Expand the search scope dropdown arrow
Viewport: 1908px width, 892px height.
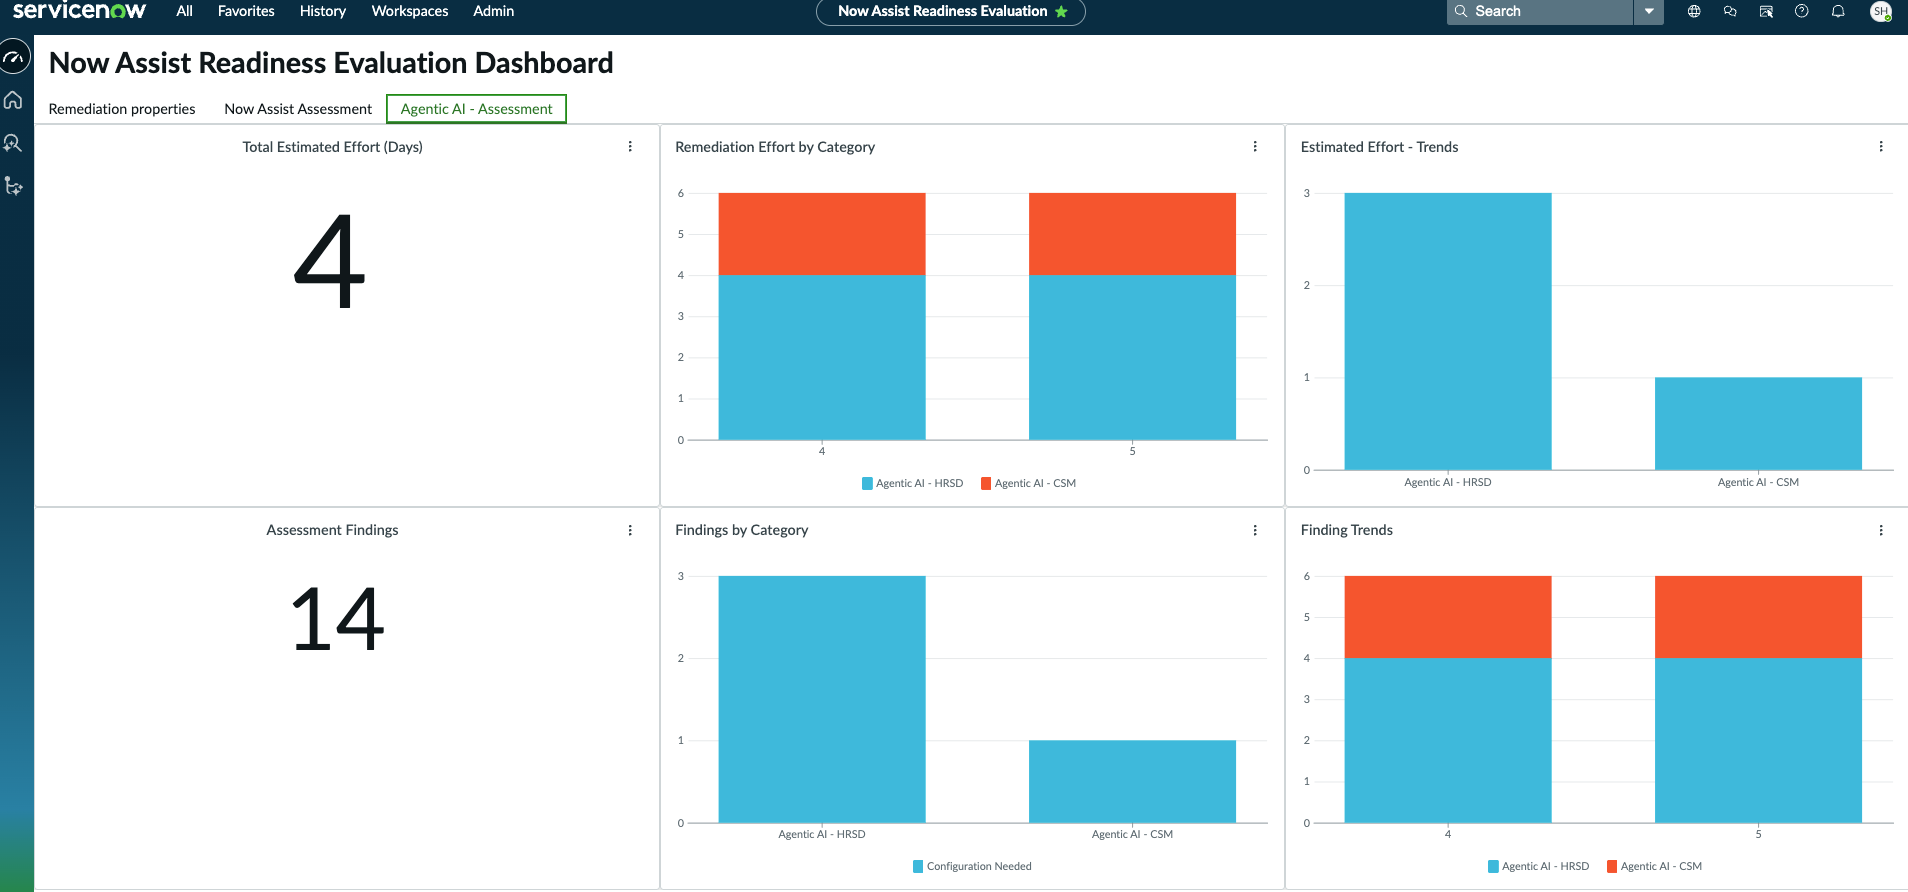click(1649, 11)
